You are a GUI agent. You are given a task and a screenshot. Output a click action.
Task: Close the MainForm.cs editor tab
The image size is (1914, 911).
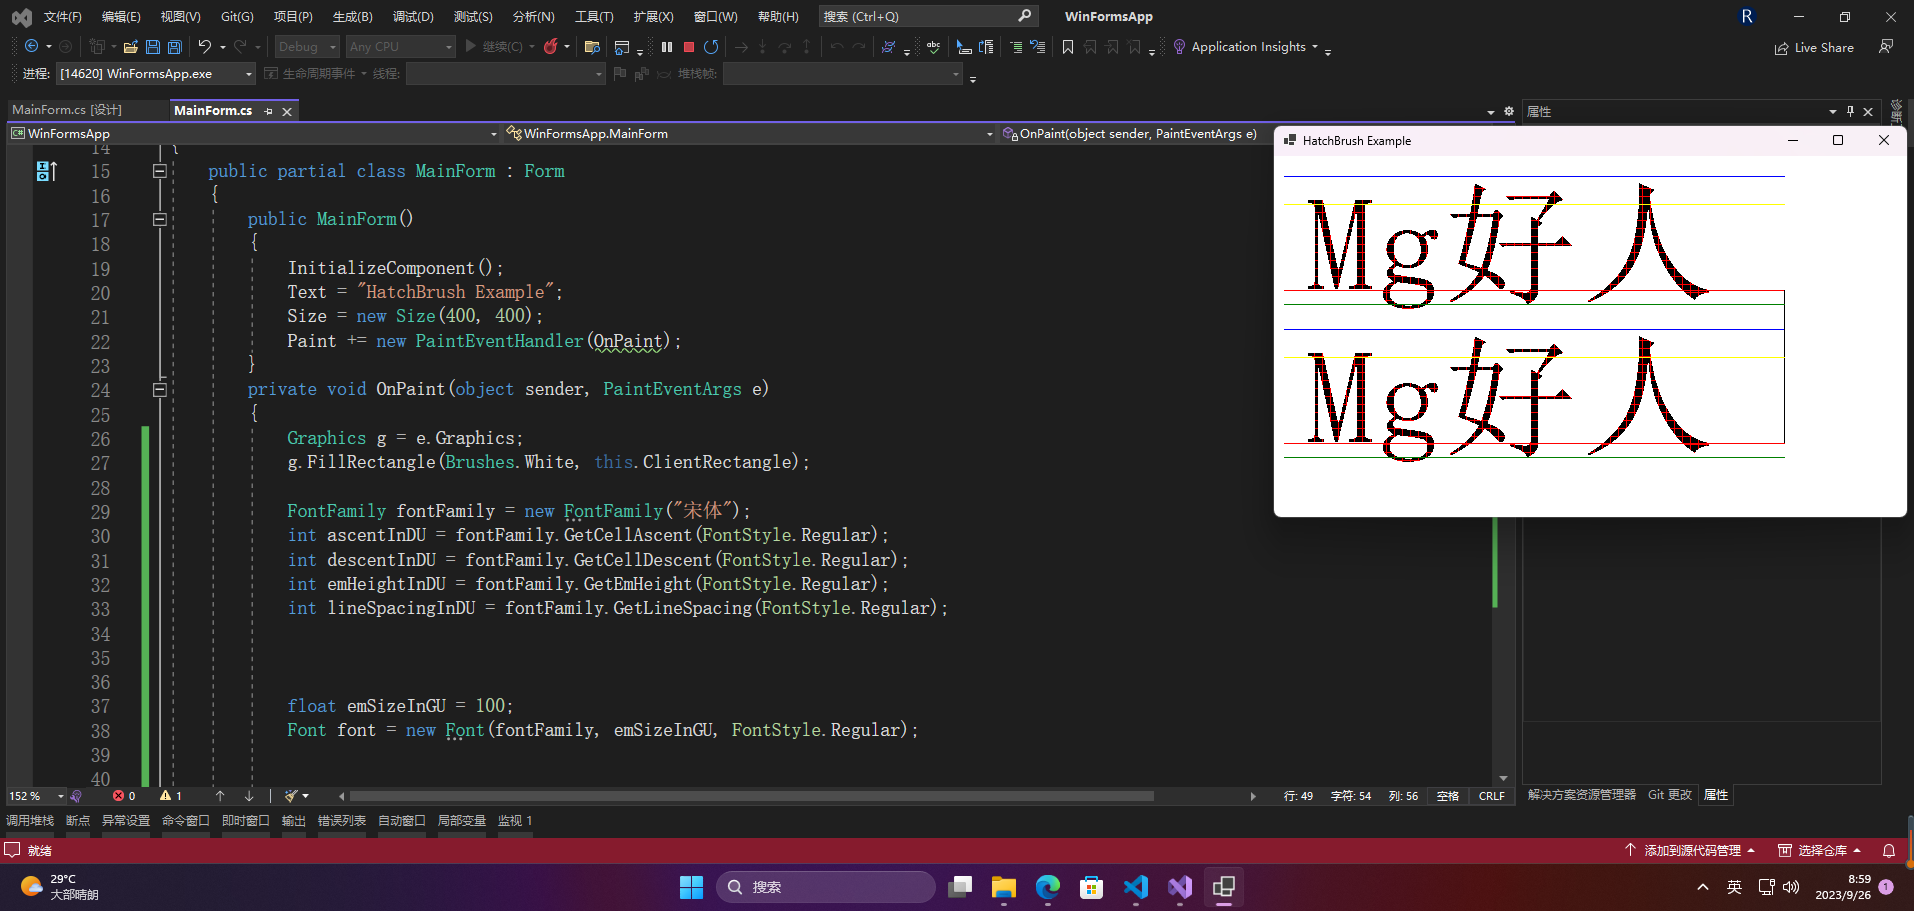click(287, 111)
